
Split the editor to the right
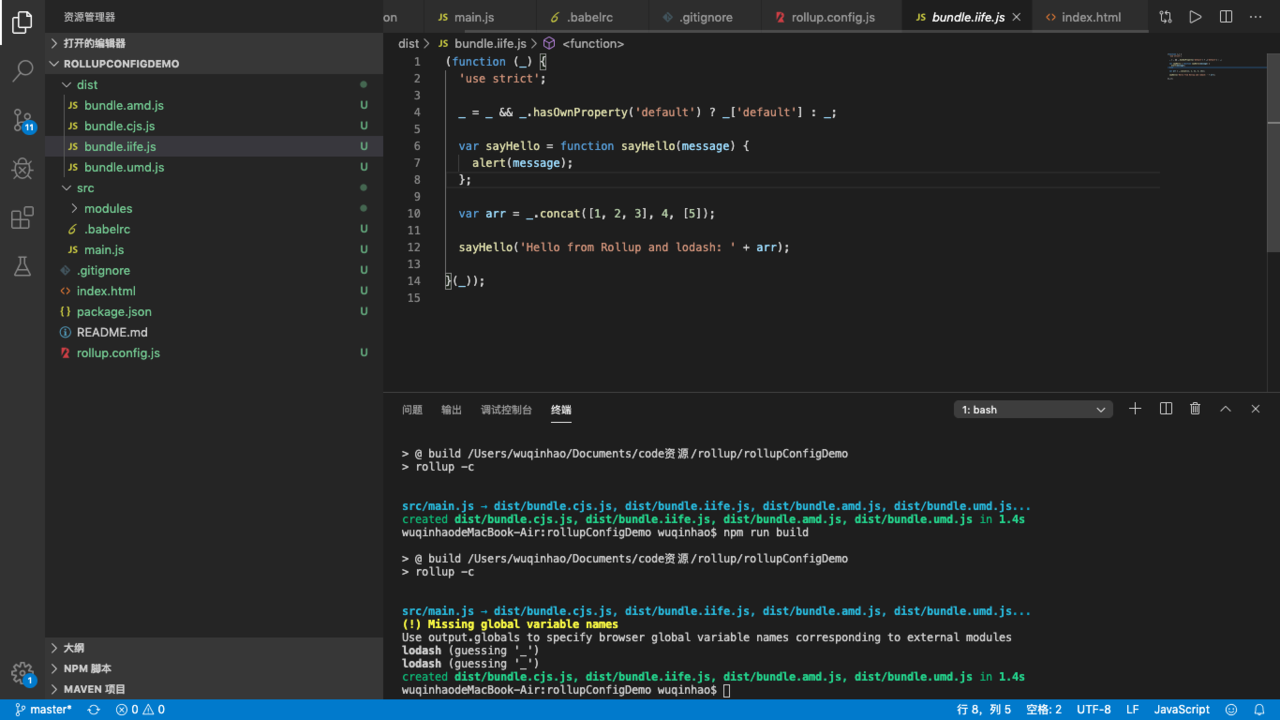[x=1226, y=17]
